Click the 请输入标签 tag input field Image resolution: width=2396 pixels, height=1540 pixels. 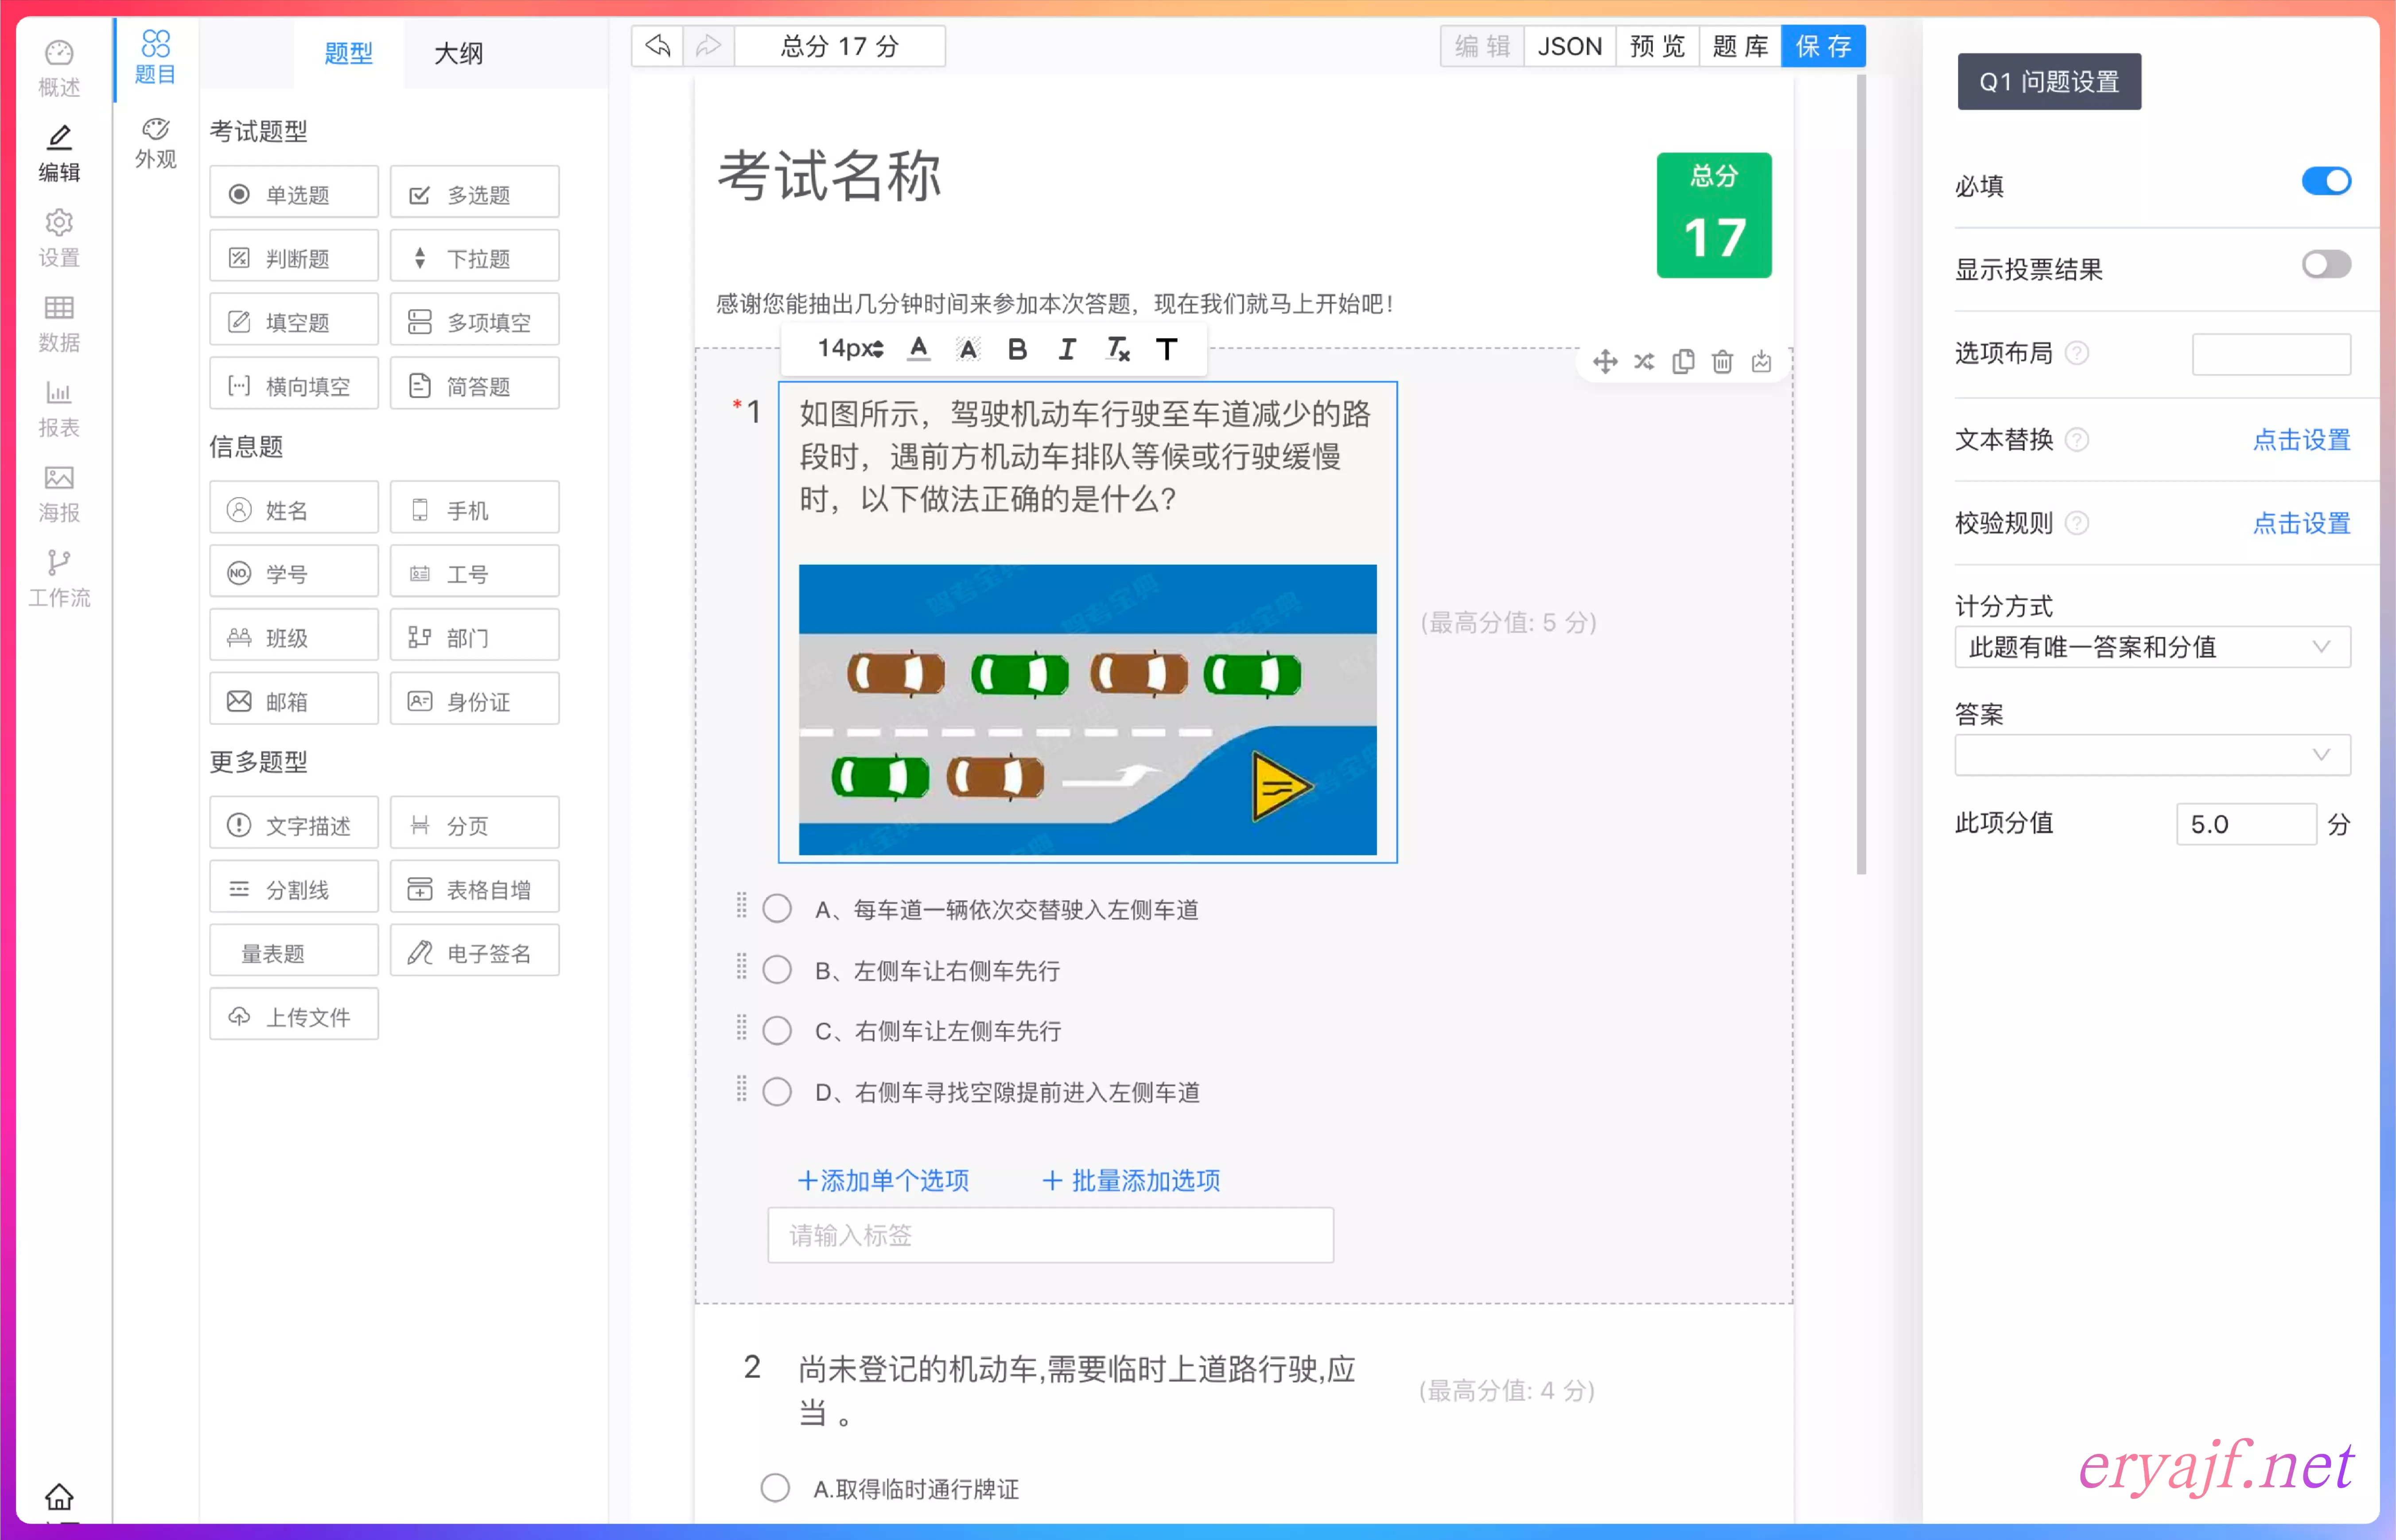point(1050,1236)
